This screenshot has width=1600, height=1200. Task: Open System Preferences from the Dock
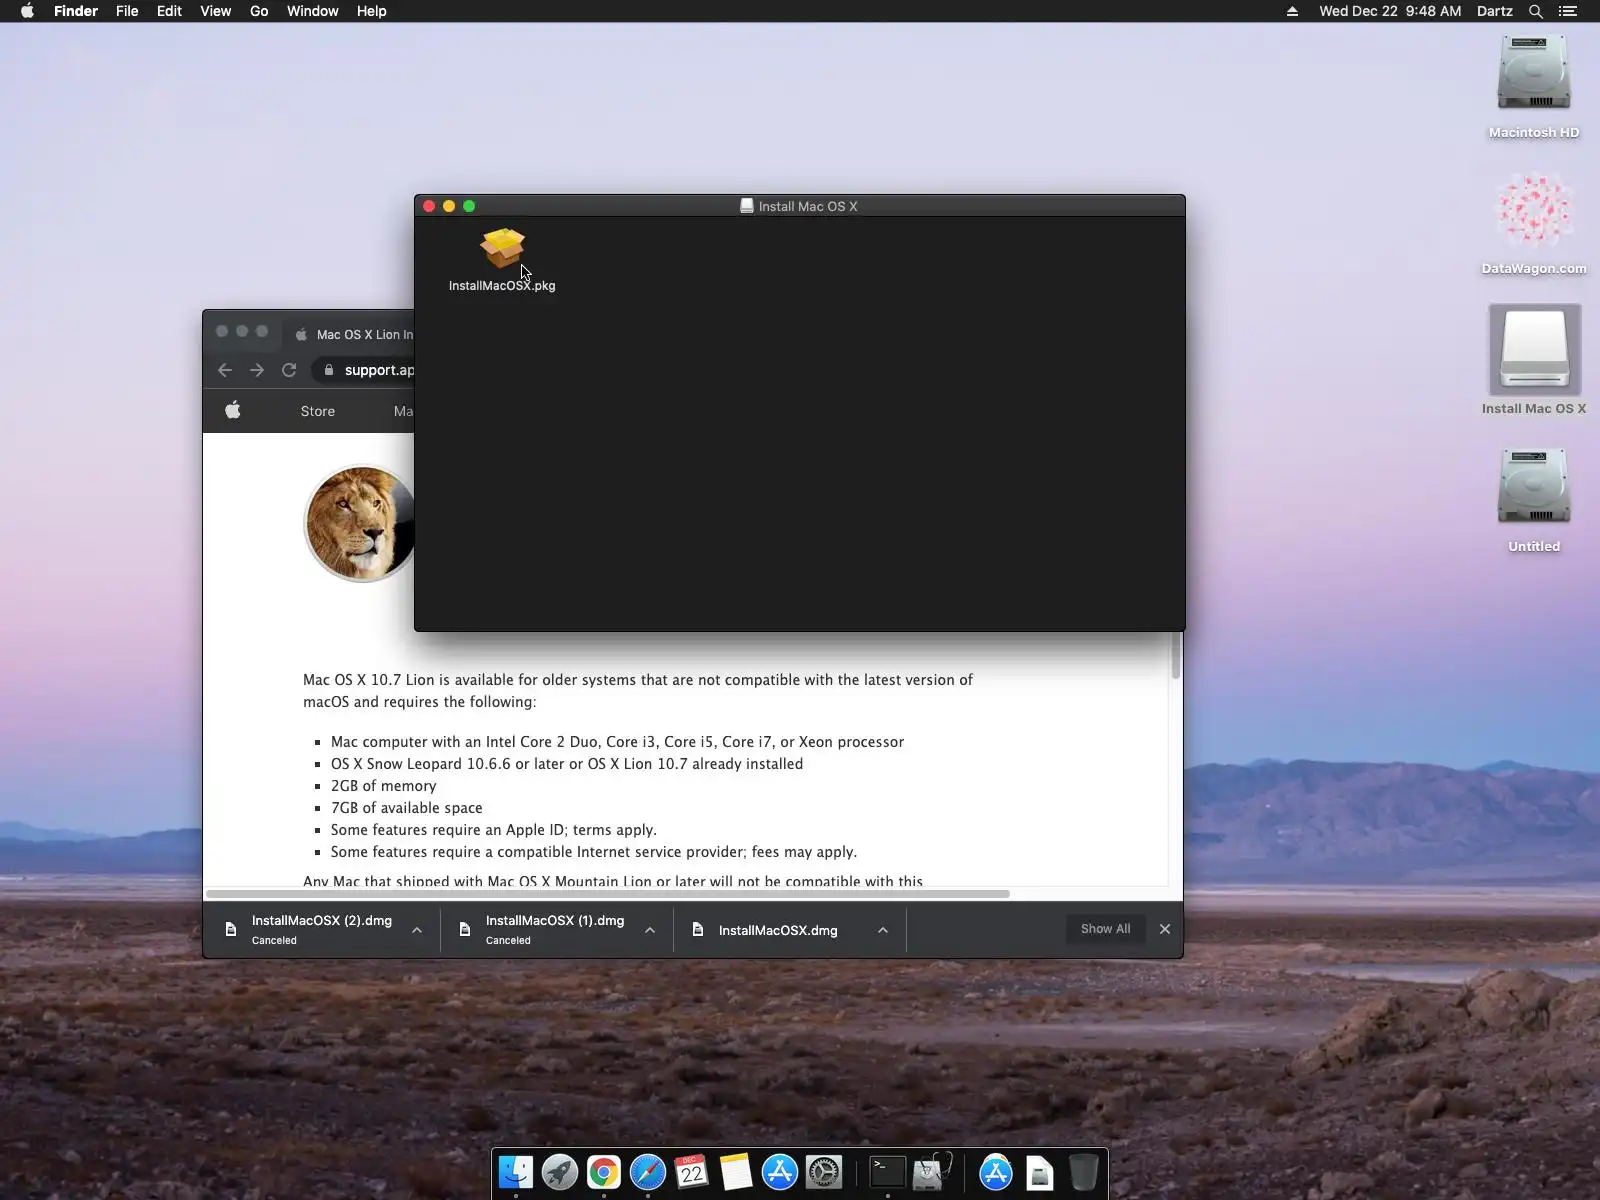click(824, 1172)
